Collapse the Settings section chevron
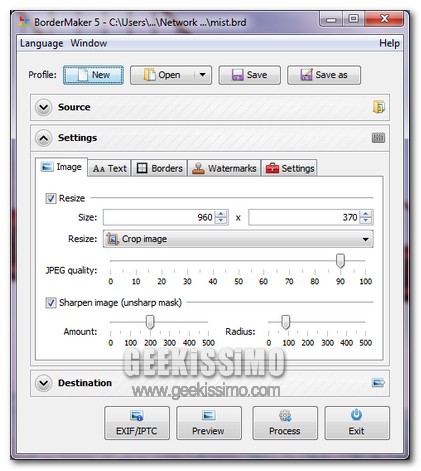 pos(44,138)
